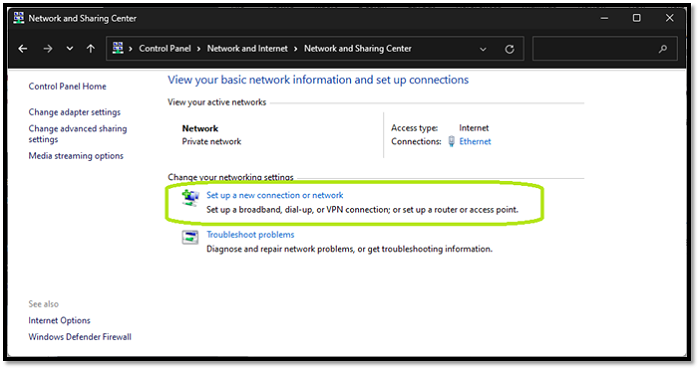This screenshot has width=700, height=370.
Task: Click the Control Panel icon in the address bar
Action: (118, 48)
